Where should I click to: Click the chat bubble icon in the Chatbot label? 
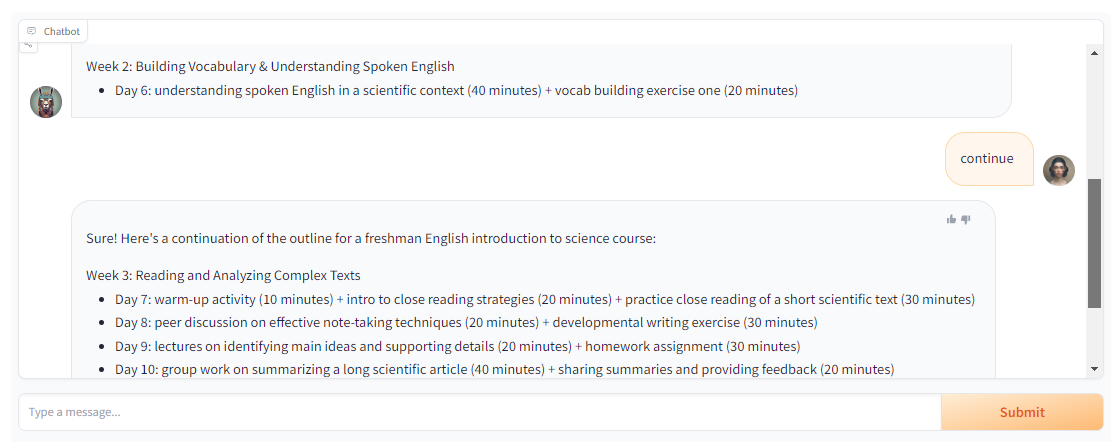[31, 31]
